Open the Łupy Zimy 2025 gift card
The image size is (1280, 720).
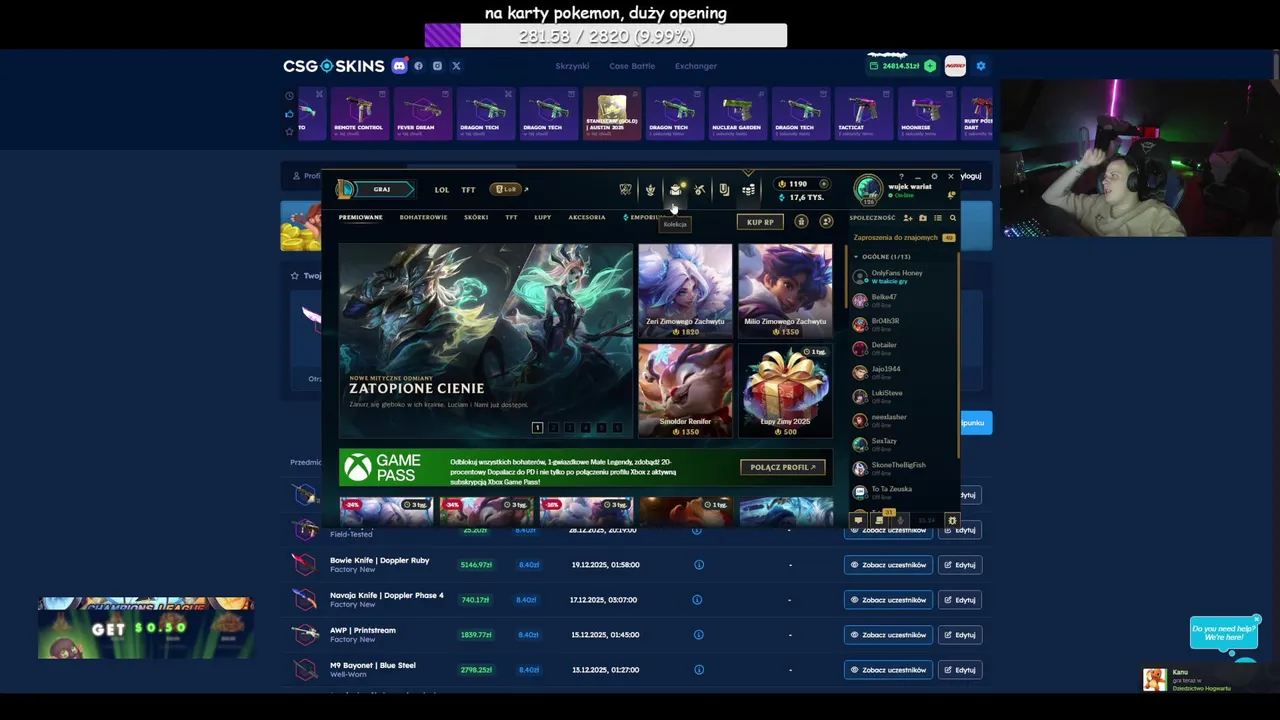[x=785, y=391]
